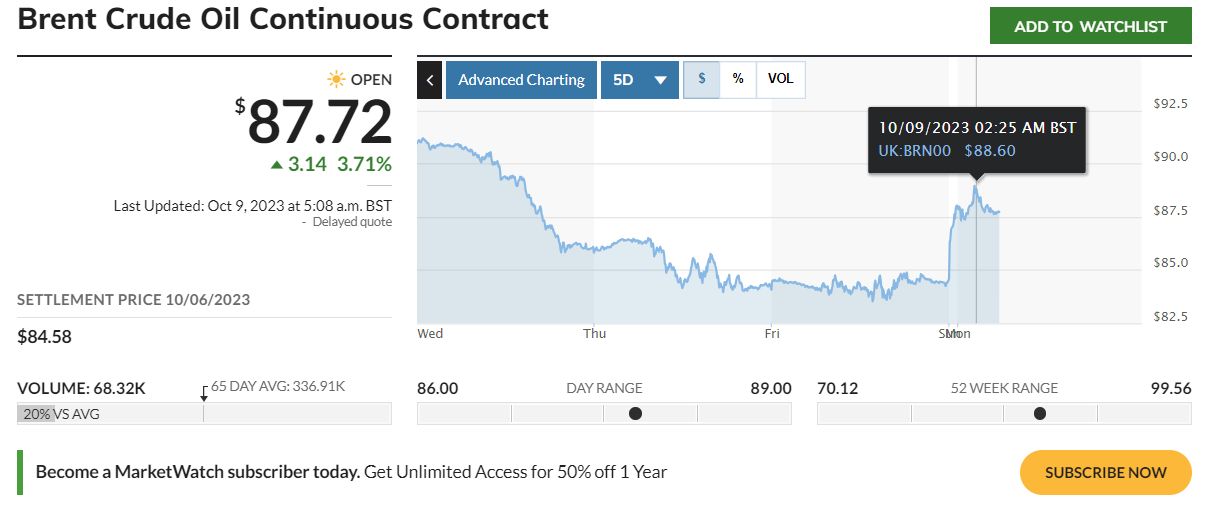Viewport: 1213px width, 509px height.
Task: Toggle VOL display on chart
Action: [x=781, y=79]
